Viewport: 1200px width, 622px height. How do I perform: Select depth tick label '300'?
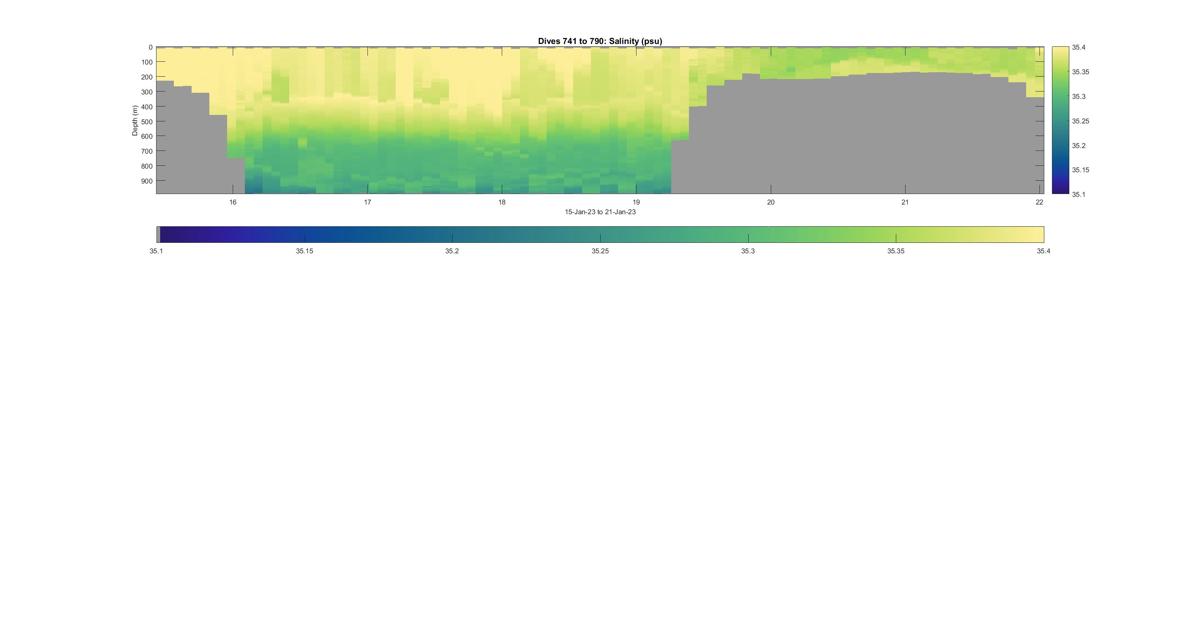pyautogui.click(x=146, y=92)
